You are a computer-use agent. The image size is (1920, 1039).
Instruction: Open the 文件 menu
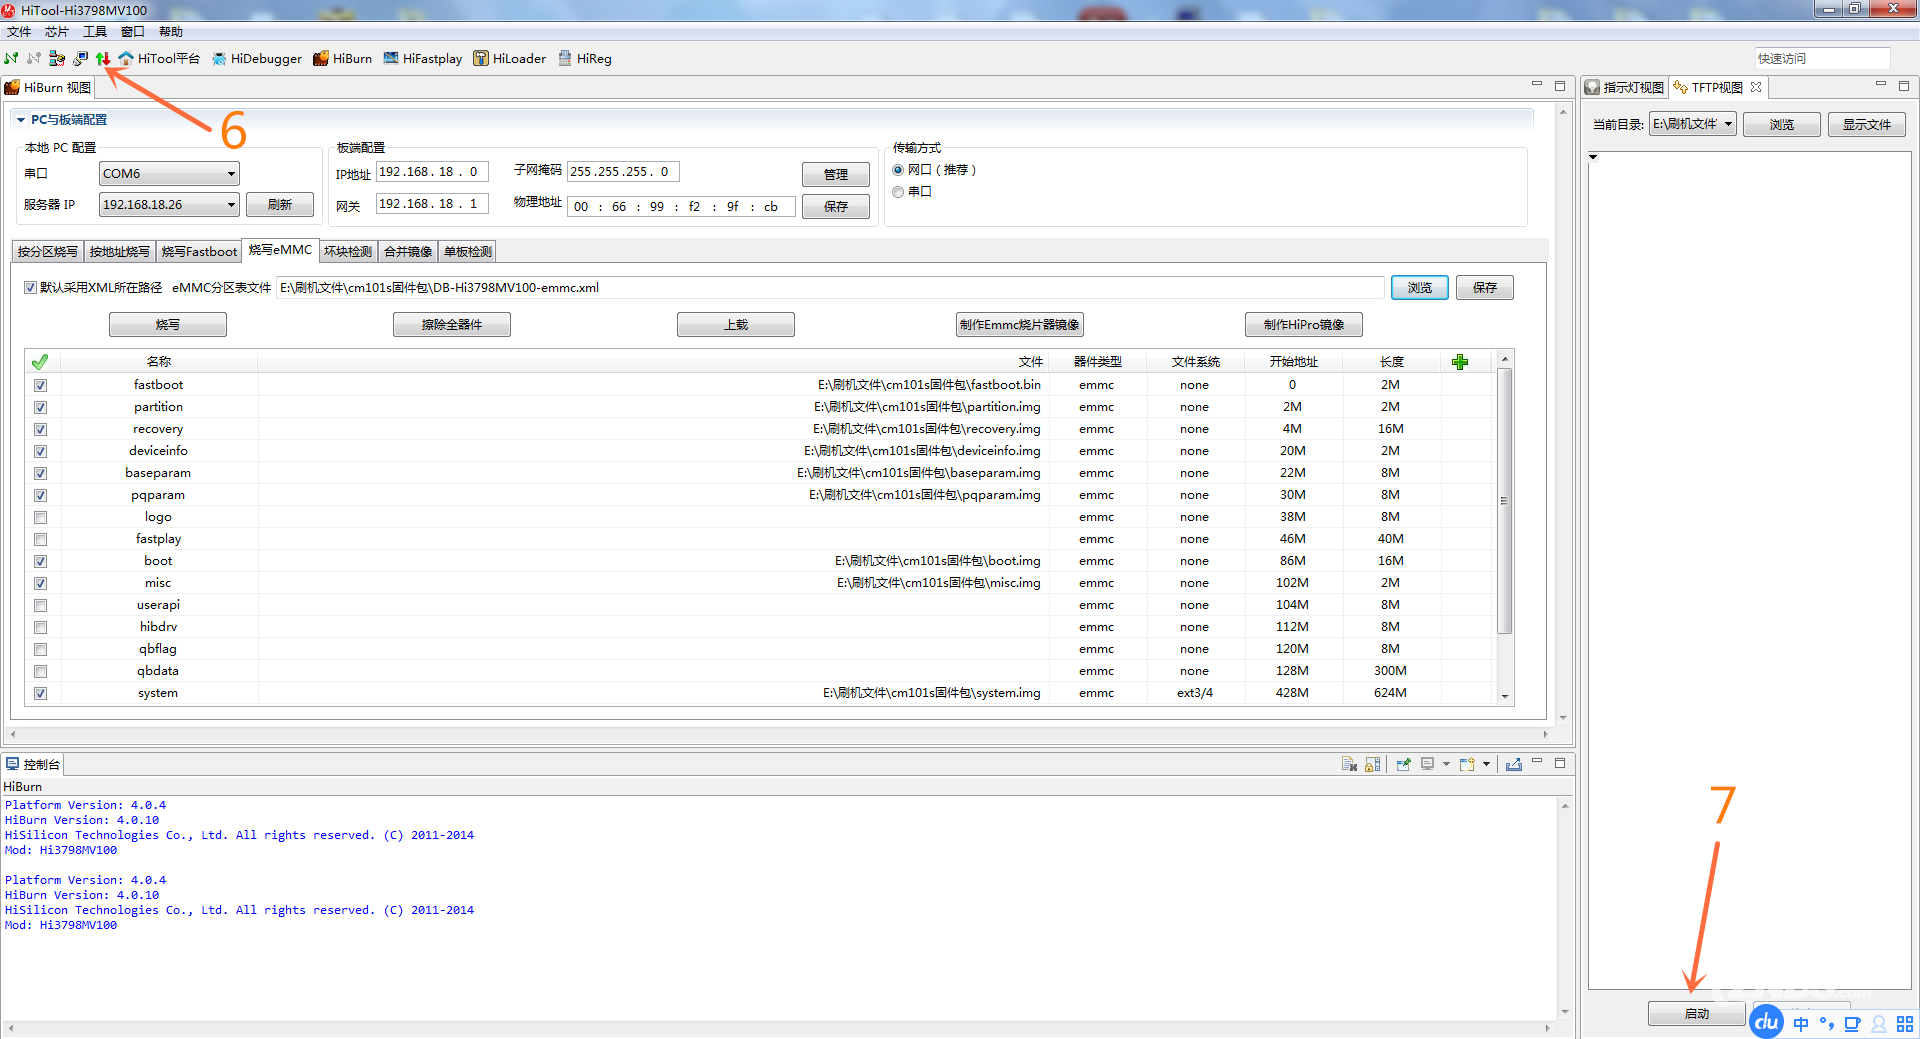(19, 32)
